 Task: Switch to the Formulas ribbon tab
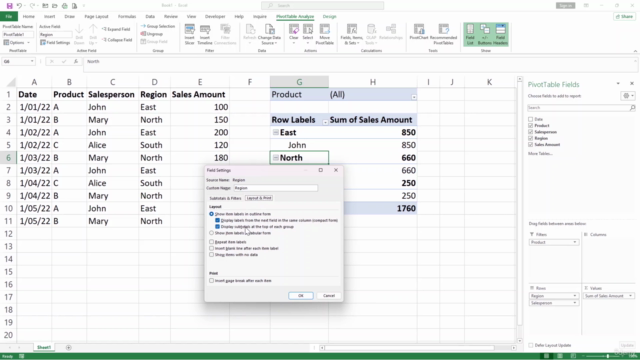tap(127, 17)
